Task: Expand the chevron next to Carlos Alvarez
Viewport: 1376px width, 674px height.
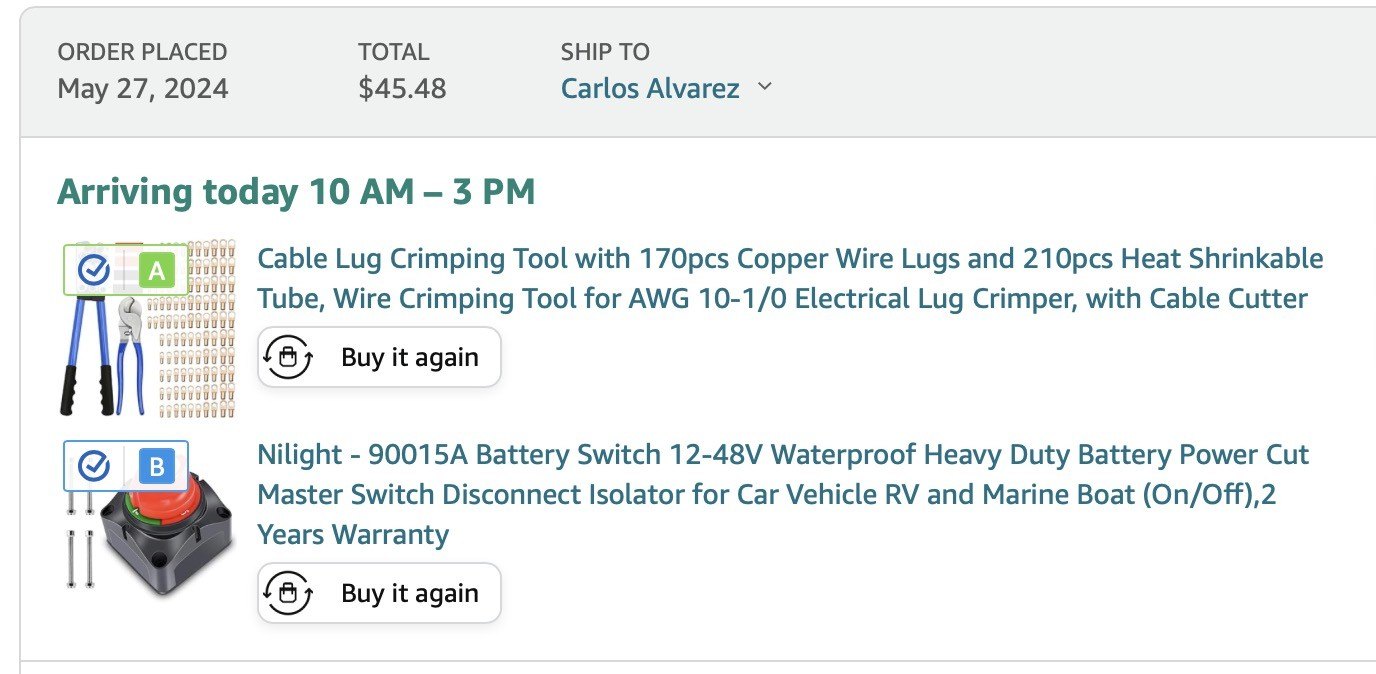Action: click(x=765, y=87)
